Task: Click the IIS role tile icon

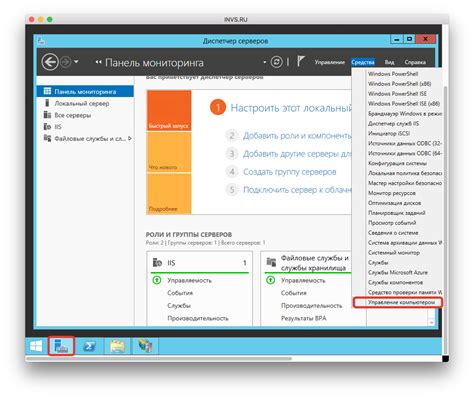Action: (157, 262)
